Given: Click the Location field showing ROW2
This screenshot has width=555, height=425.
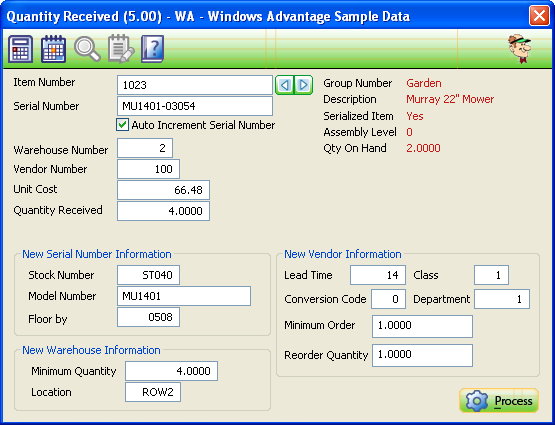Looking at the screenshot, I should click(153, 392).
